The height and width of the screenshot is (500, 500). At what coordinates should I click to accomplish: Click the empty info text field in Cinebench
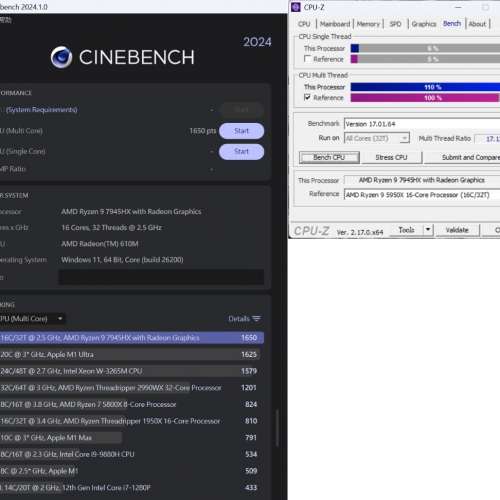(161, 277)
